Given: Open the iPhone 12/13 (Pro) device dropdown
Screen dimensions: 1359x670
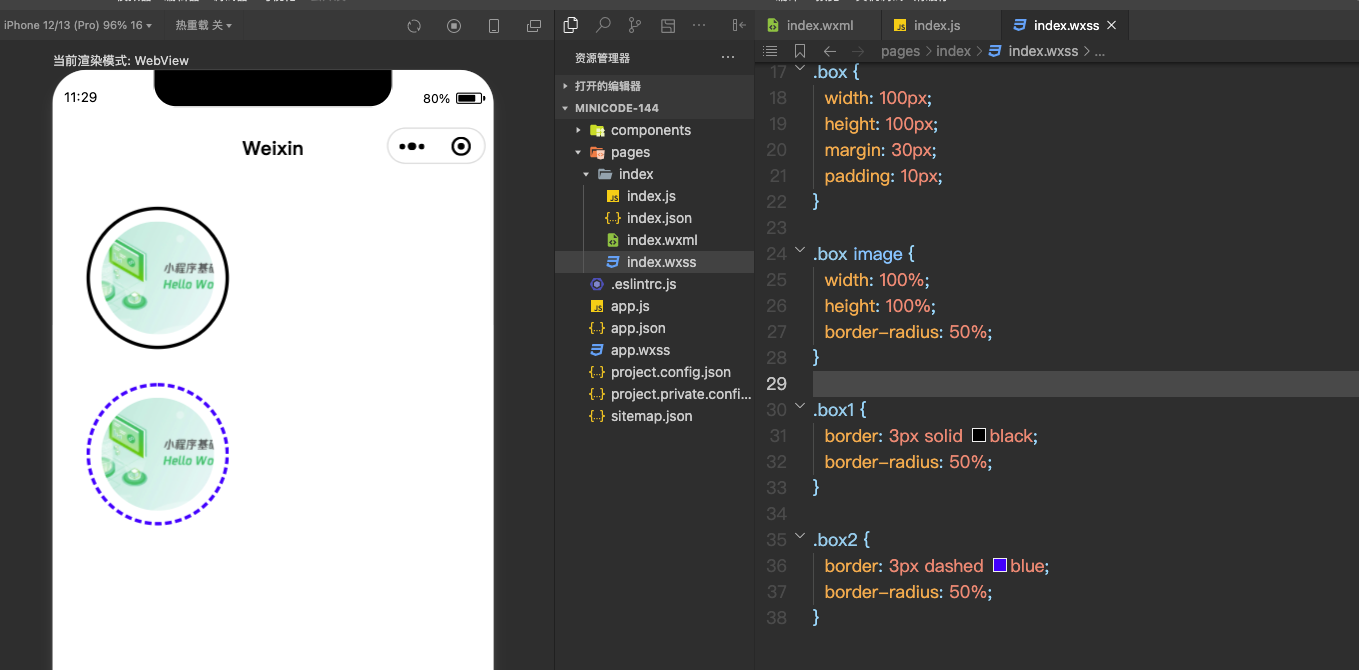Looking at the screenshot, I should [x=79, y=25].
